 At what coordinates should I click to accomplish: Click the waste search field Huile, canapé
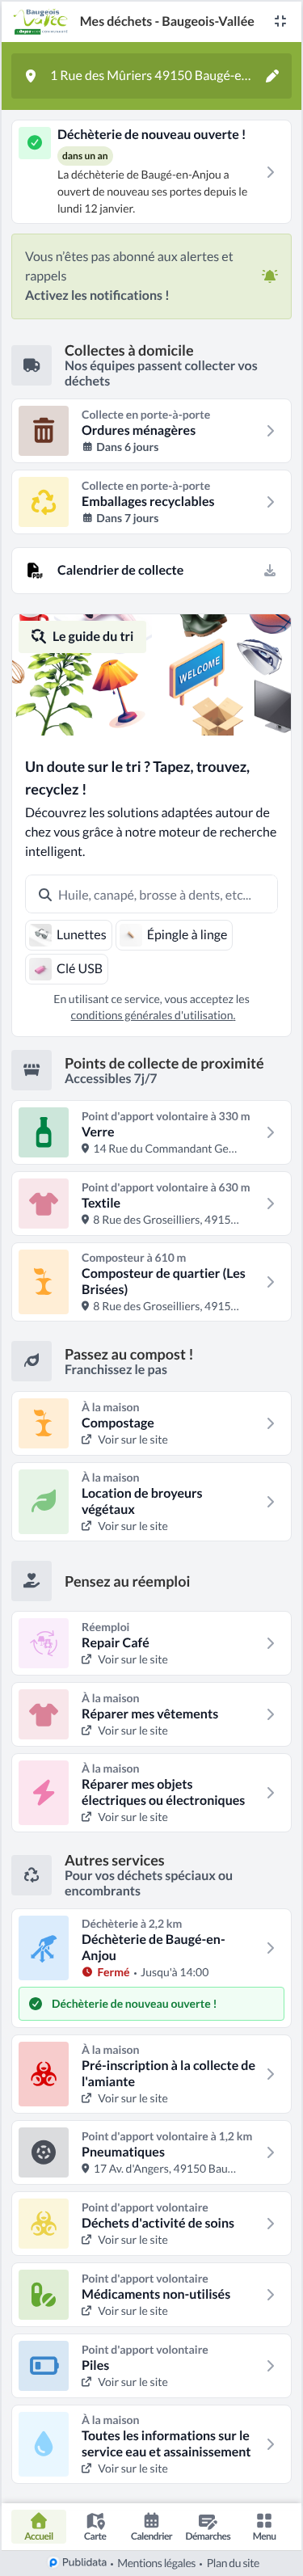151,895
